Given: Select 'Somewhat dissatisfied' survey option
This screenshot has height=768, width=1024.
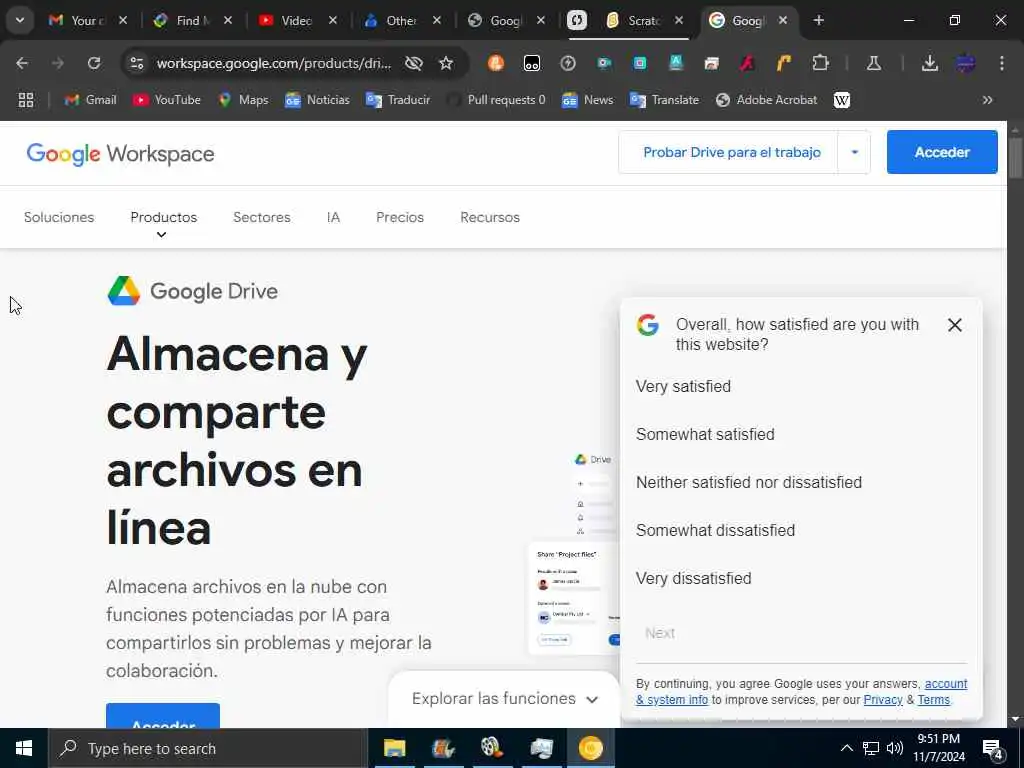Looking at the screenshot, I should [715, 530].
